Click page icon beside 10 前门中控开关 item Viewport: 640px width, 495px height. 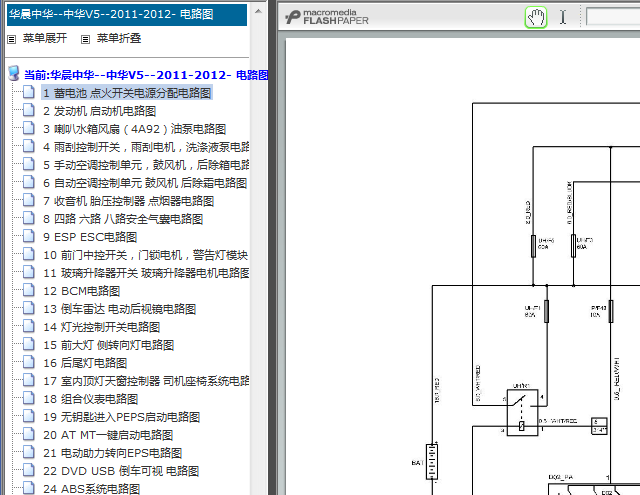pyautogui.click(x=29, y=254)
